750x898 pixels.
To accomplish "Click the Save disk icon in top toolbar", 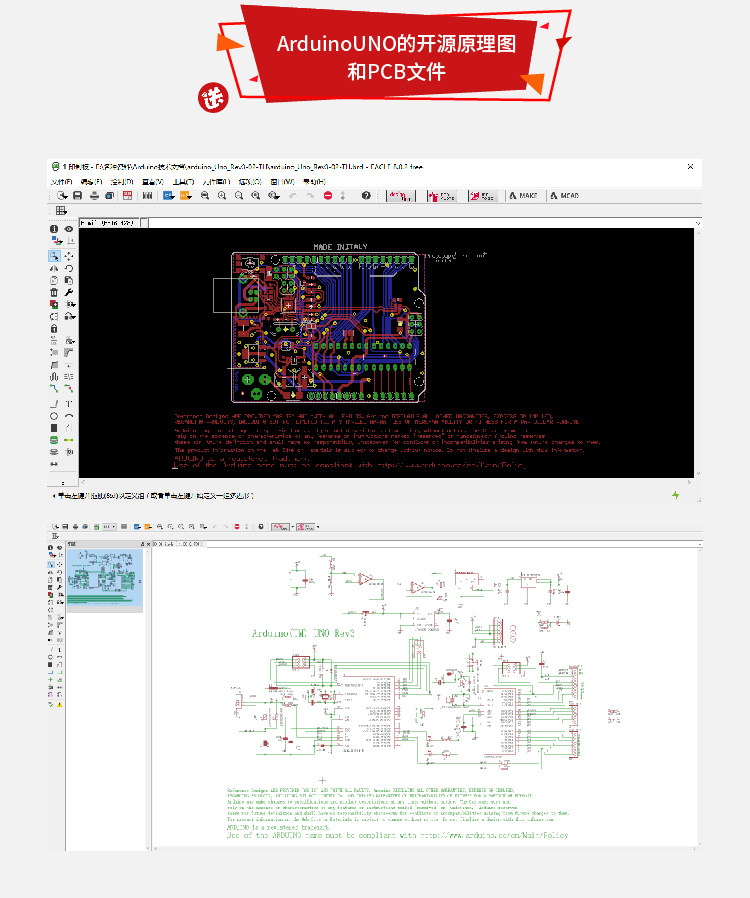I will point(77,196).
